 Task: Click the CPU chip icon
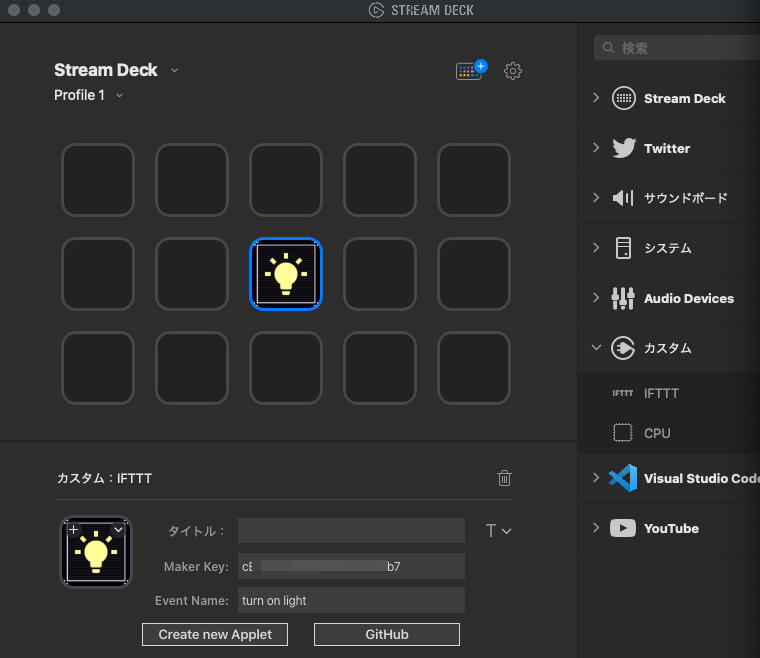coord(623,433)
